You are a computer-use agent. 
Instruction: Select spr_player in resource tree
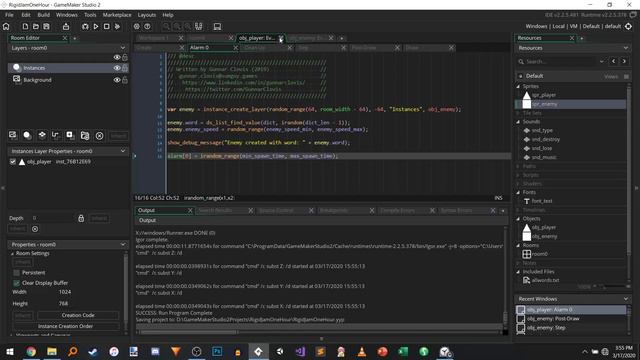(543, 95)
